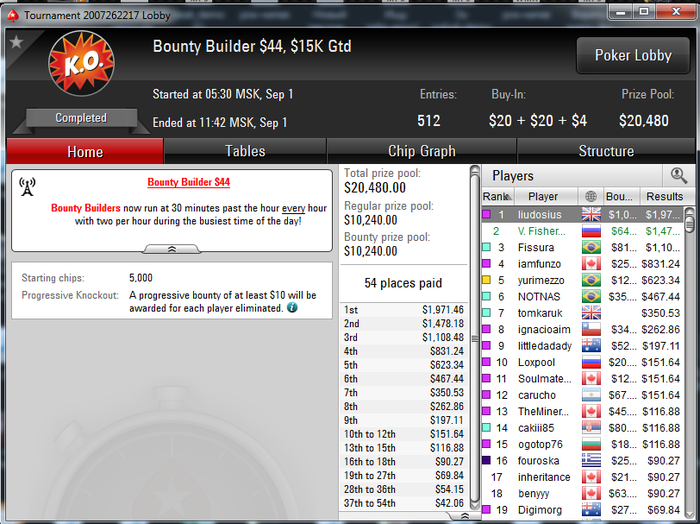Collapse the prize payouts list chevron
Screen dimensions: 700x524
click(x=465, y=516)
